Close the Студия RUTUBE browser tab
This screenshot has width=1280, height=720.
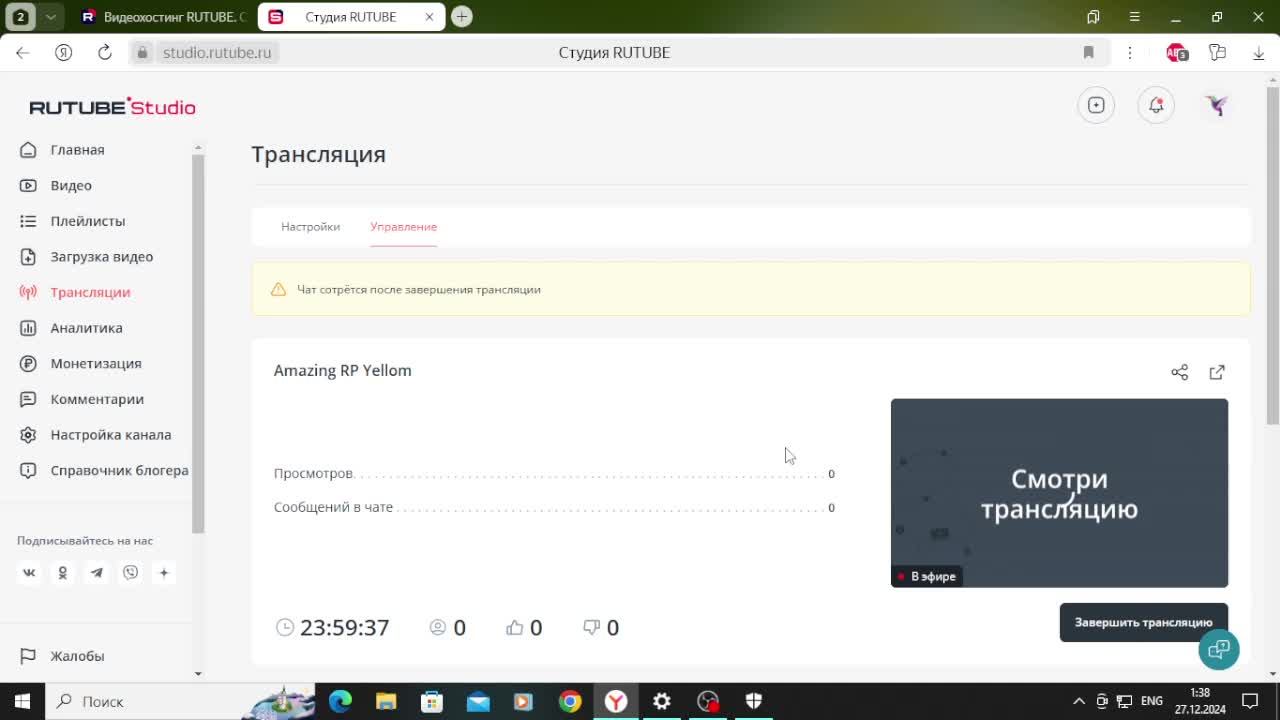pyautogui.click(x=430, y=17)
